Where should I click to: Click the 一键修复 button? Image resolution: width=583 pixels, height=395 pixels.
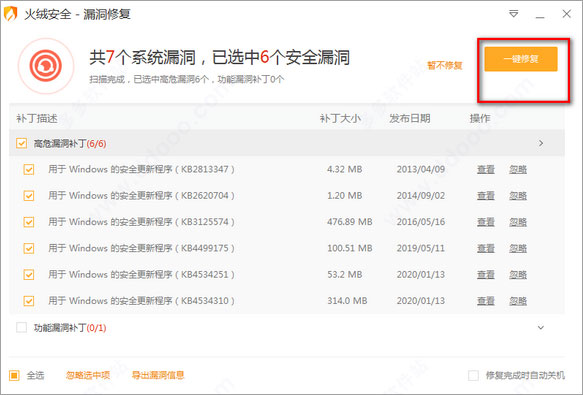click(521, 59)
